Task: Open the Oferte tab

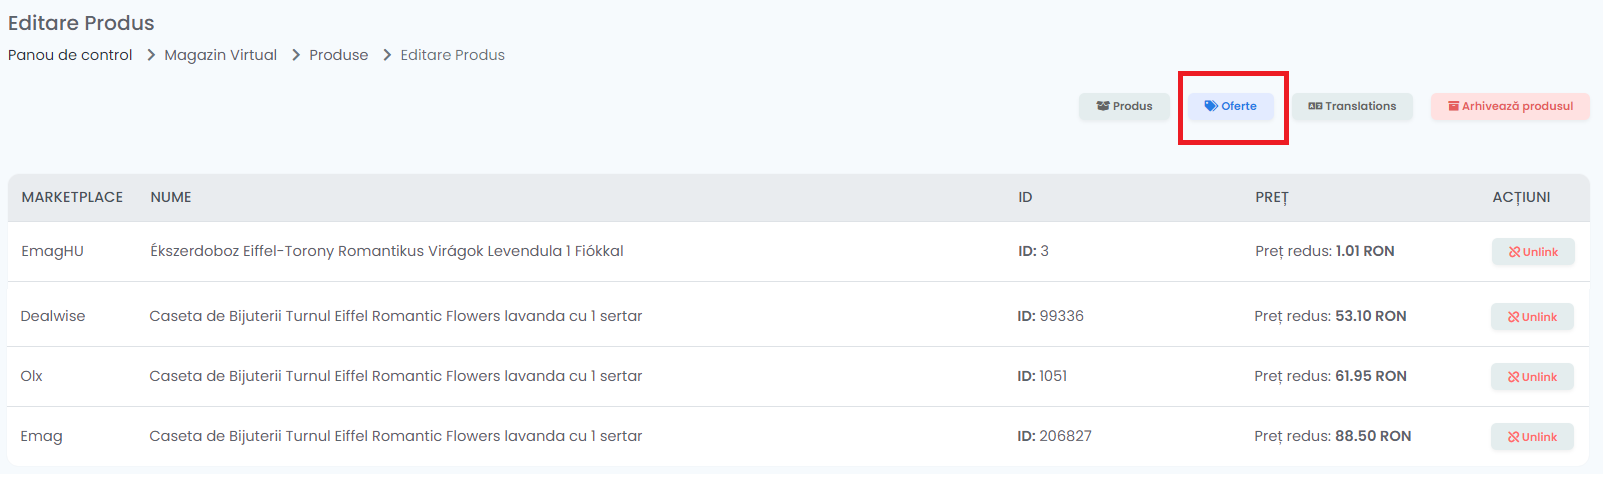Action: tap(1231, 106)
